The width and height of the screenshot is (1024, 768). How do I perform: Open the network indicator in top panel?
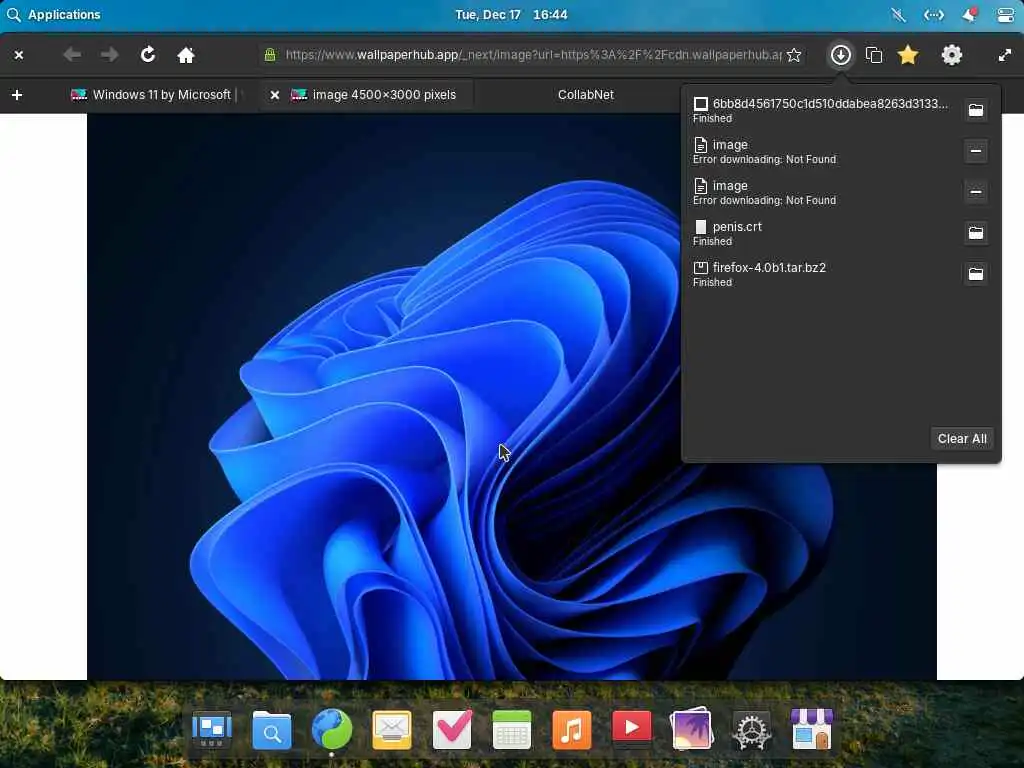tap(934, 15)
